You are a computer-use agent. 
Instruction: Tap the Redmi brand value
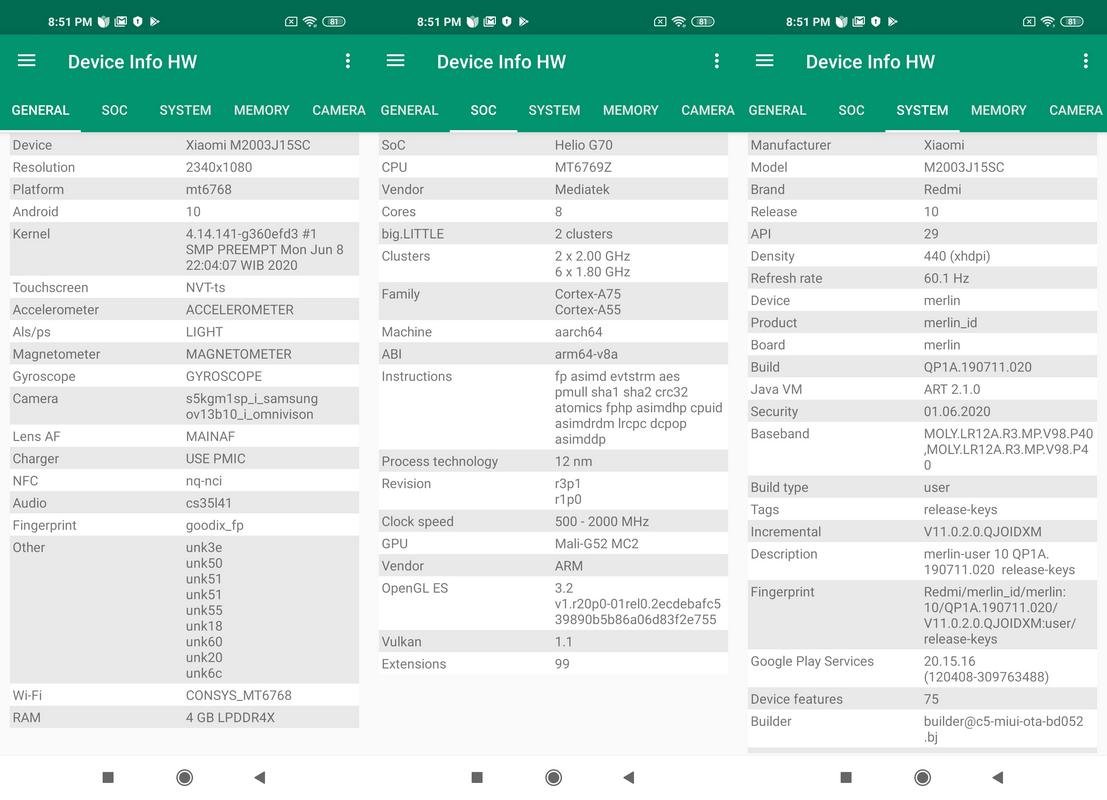click(943, 189)
